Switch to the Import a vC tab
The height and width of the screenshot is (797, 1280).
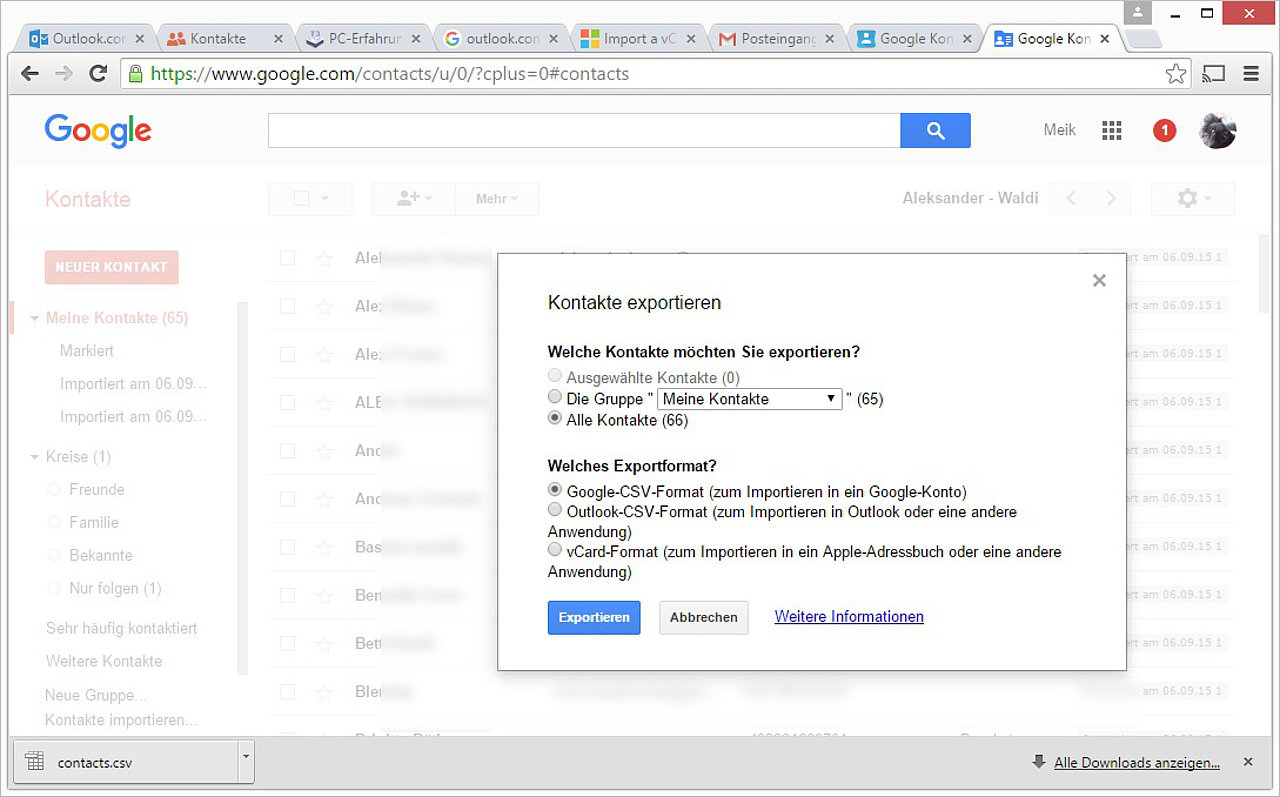(640, 39)
